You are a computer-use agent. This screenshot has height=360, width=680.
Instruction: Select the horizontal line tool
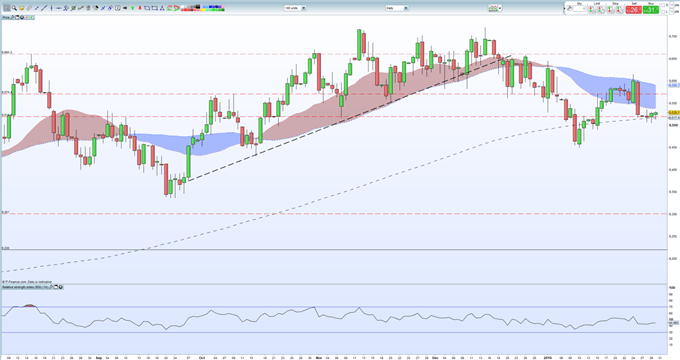(x=59, y=8)
